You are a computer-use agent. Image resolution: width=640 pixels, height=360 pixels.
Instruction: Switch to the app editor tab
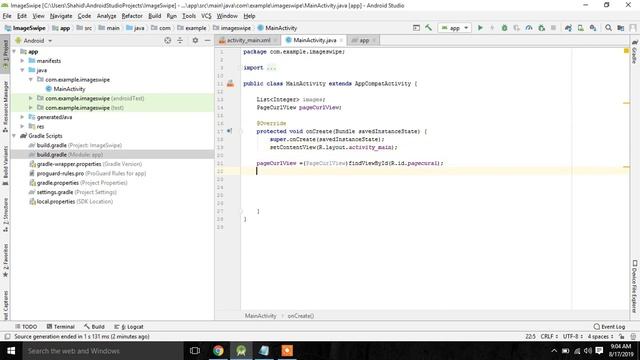[364, 40]
